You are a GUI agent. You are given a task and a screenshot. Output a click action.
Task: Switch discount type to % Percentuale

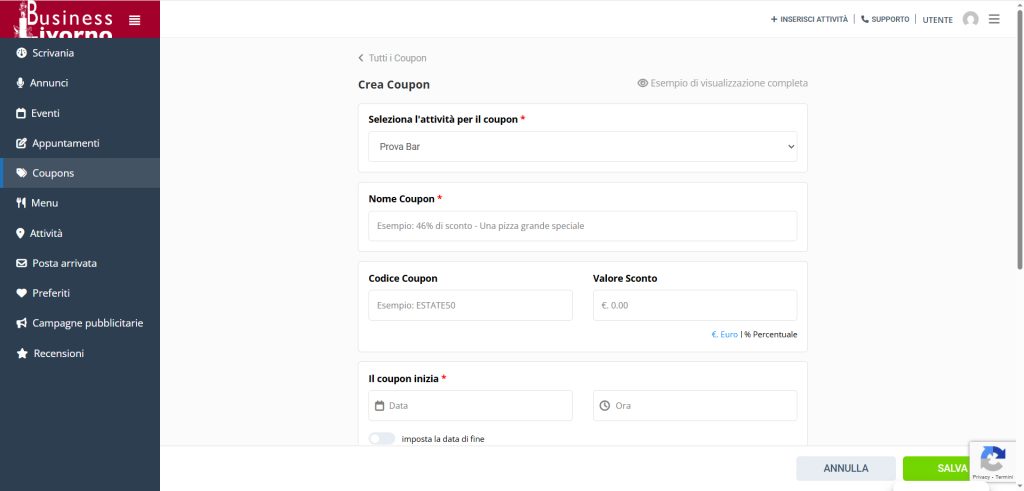pyautogui.click(x=771, y=334)
